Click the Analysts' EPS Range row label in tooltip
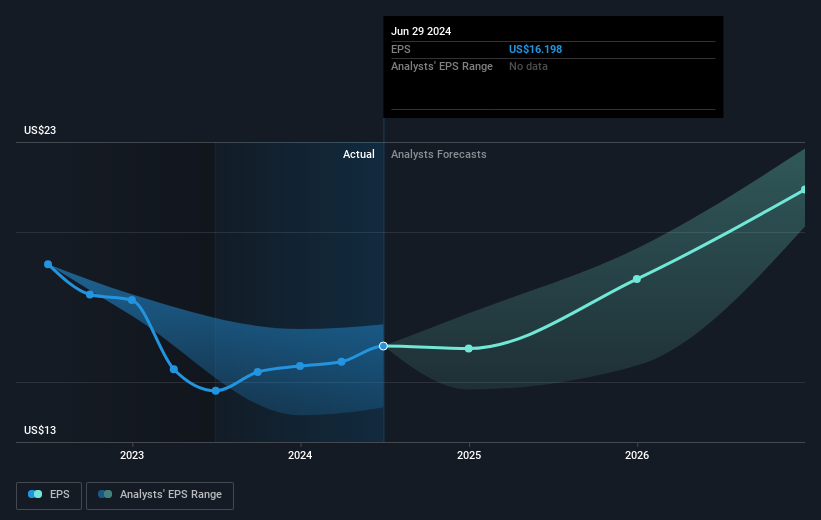This screenshot has height=520, width=821. [442, 67]
